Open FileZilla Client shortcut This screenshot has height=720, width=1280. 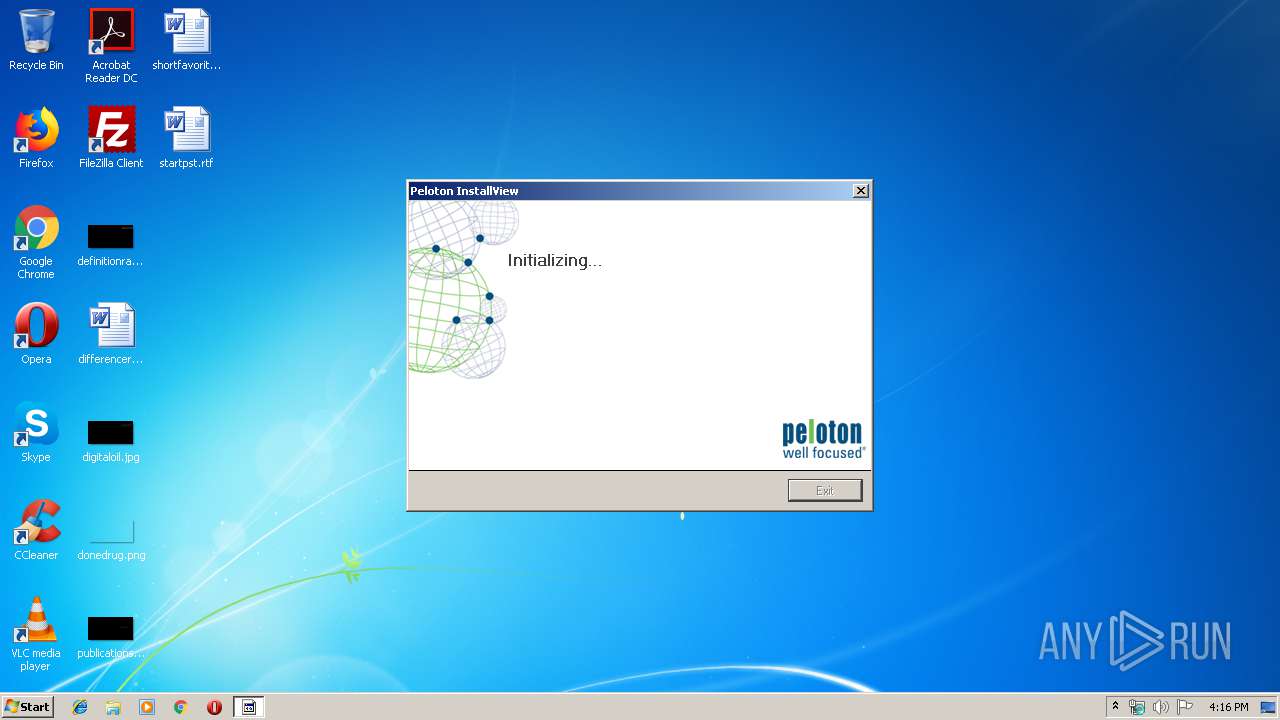click(111, 138)
